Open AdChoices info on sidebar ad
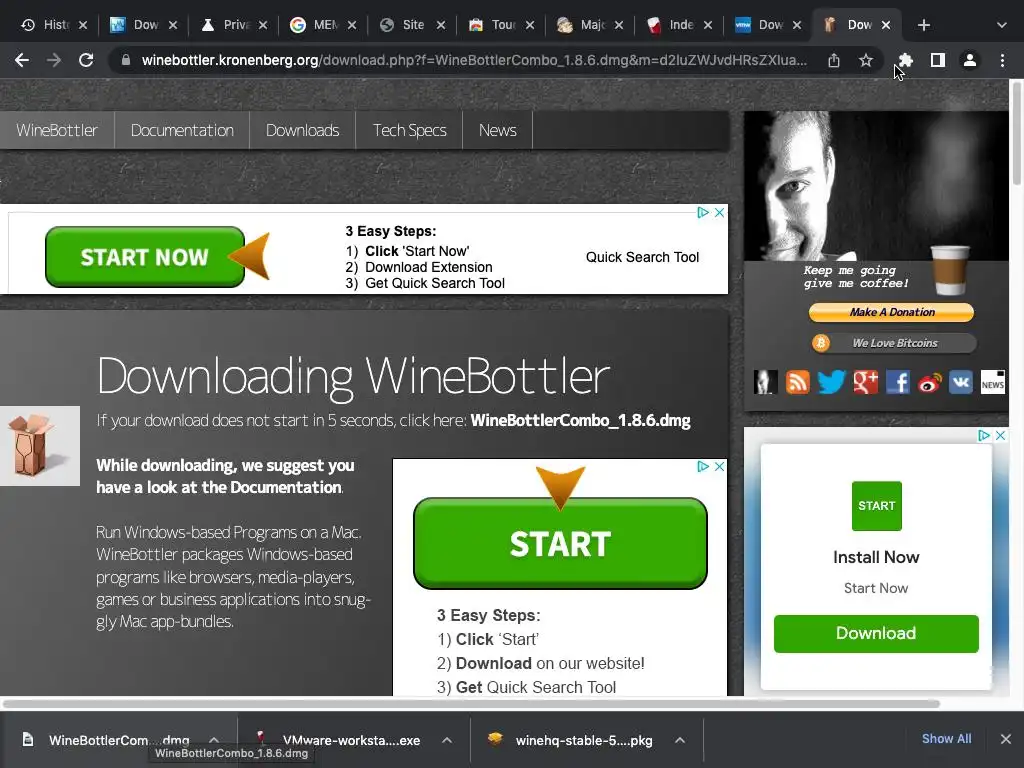Screen dimensions: 1024x768 pos(984,436)
